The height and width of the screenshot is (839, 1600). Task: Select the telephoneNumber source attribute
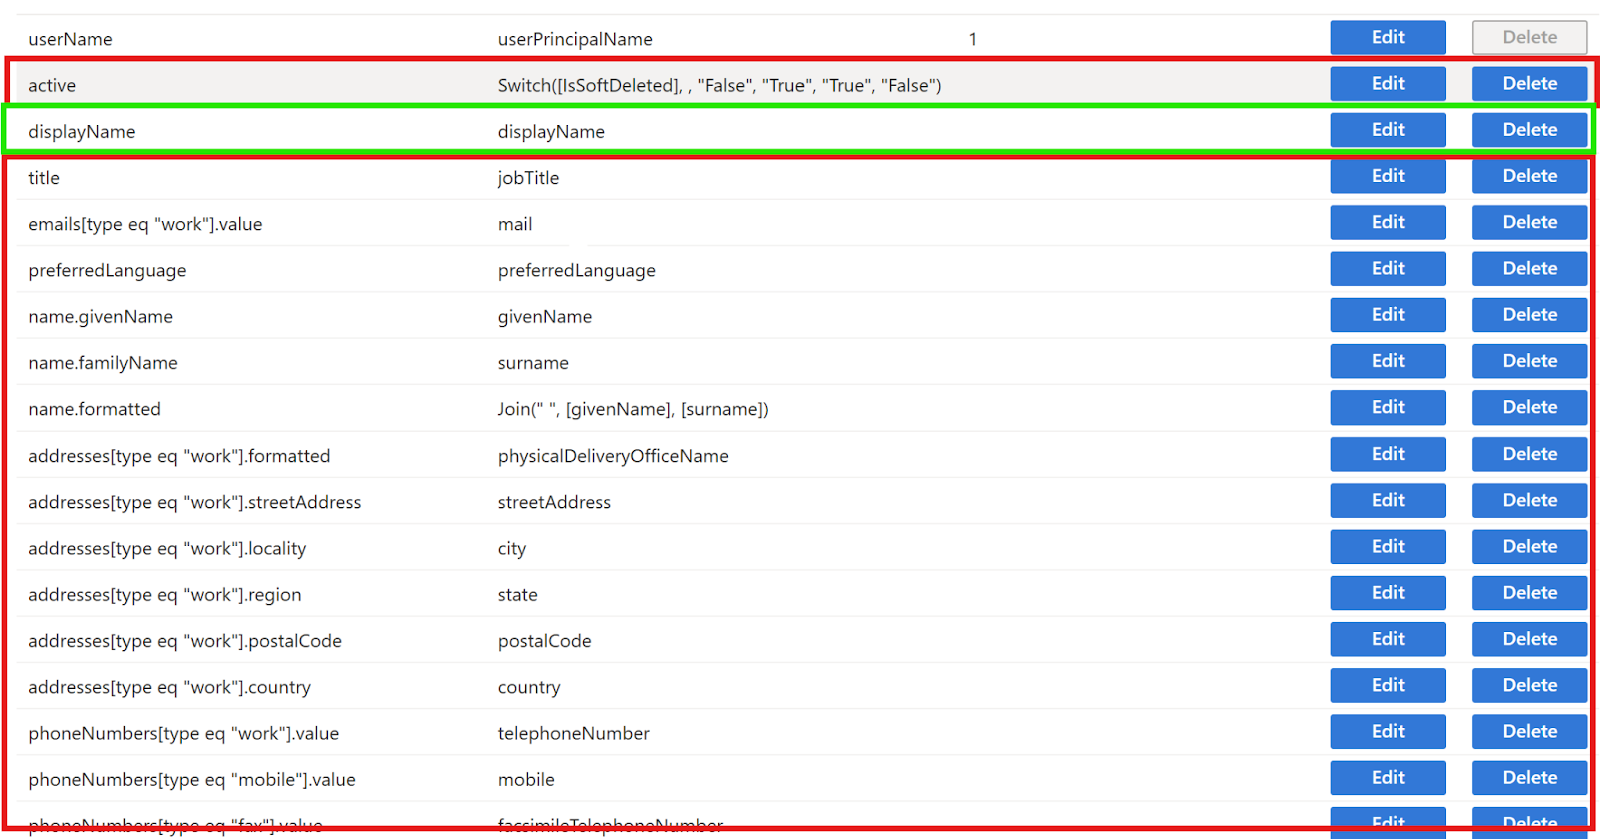pos(573,733)
